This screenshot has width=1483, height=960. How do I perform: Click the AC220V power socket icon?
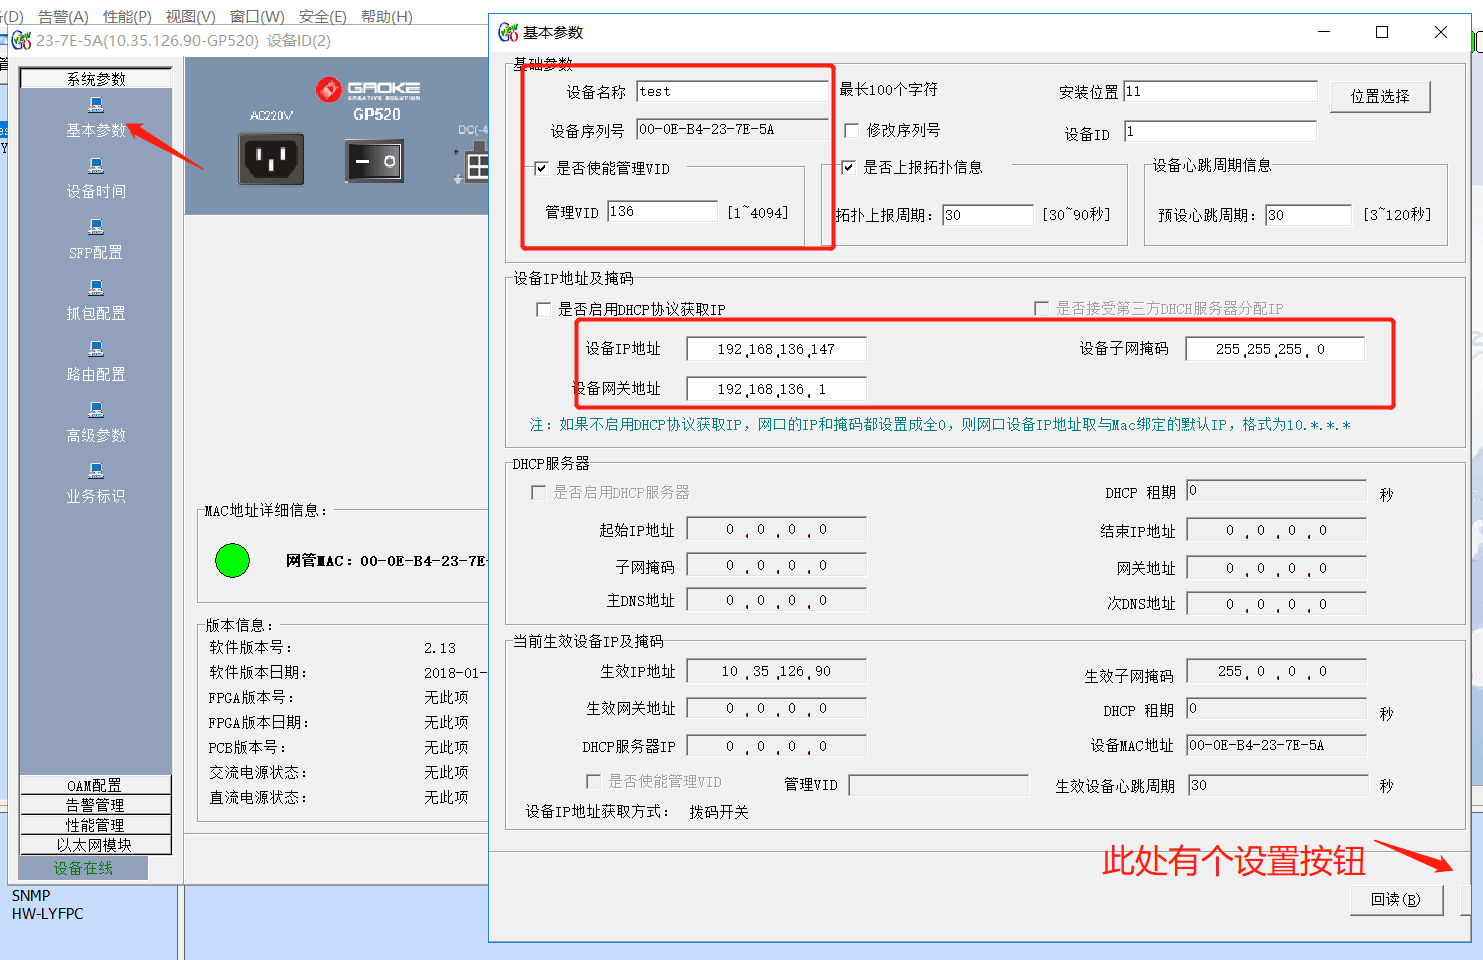click(x=271, y=158)
